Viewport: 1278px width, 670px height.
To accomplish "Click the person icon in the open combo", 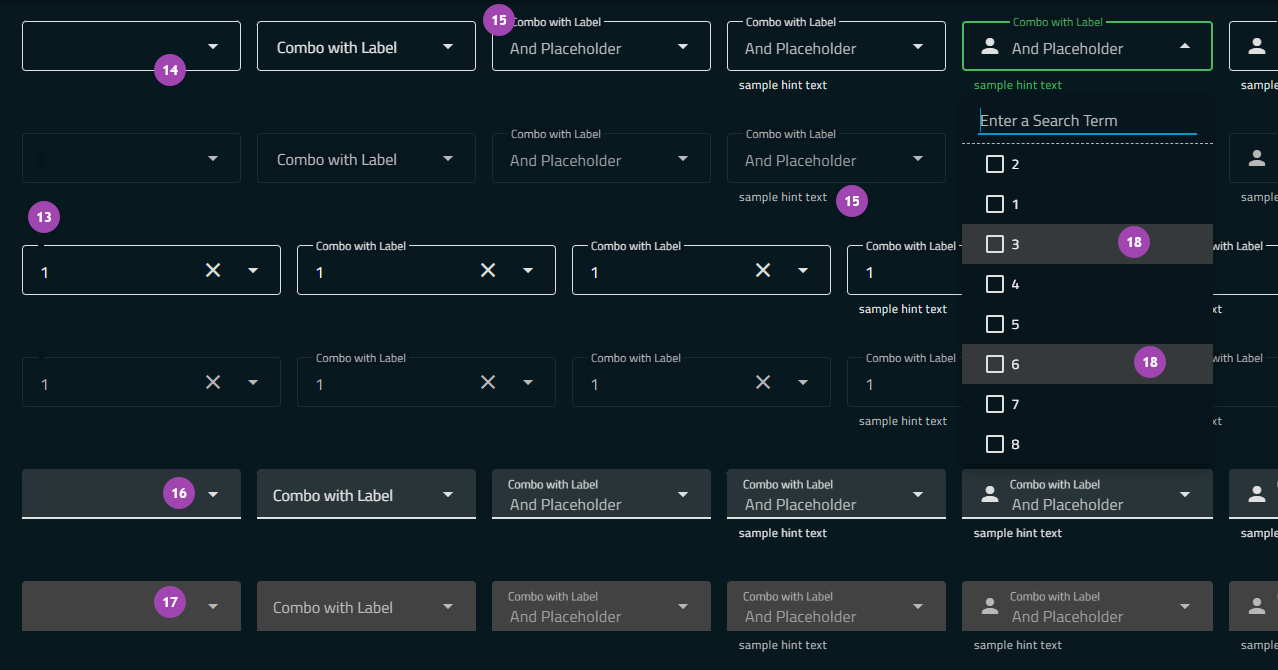I will (x=989, y=45).
